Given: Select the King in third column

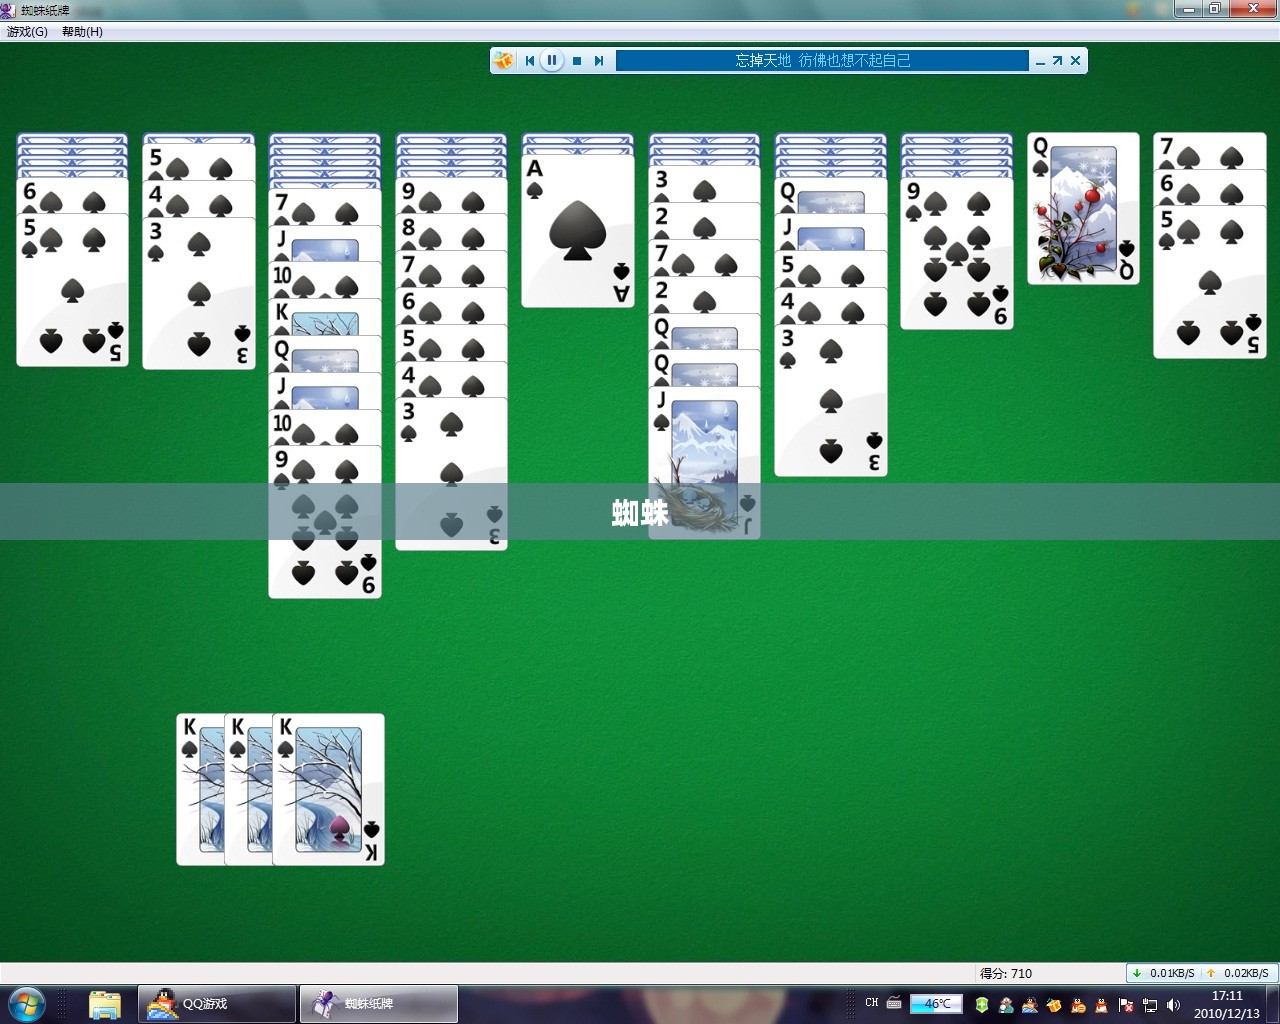Looking at the screenshot, I should point(325,317).
